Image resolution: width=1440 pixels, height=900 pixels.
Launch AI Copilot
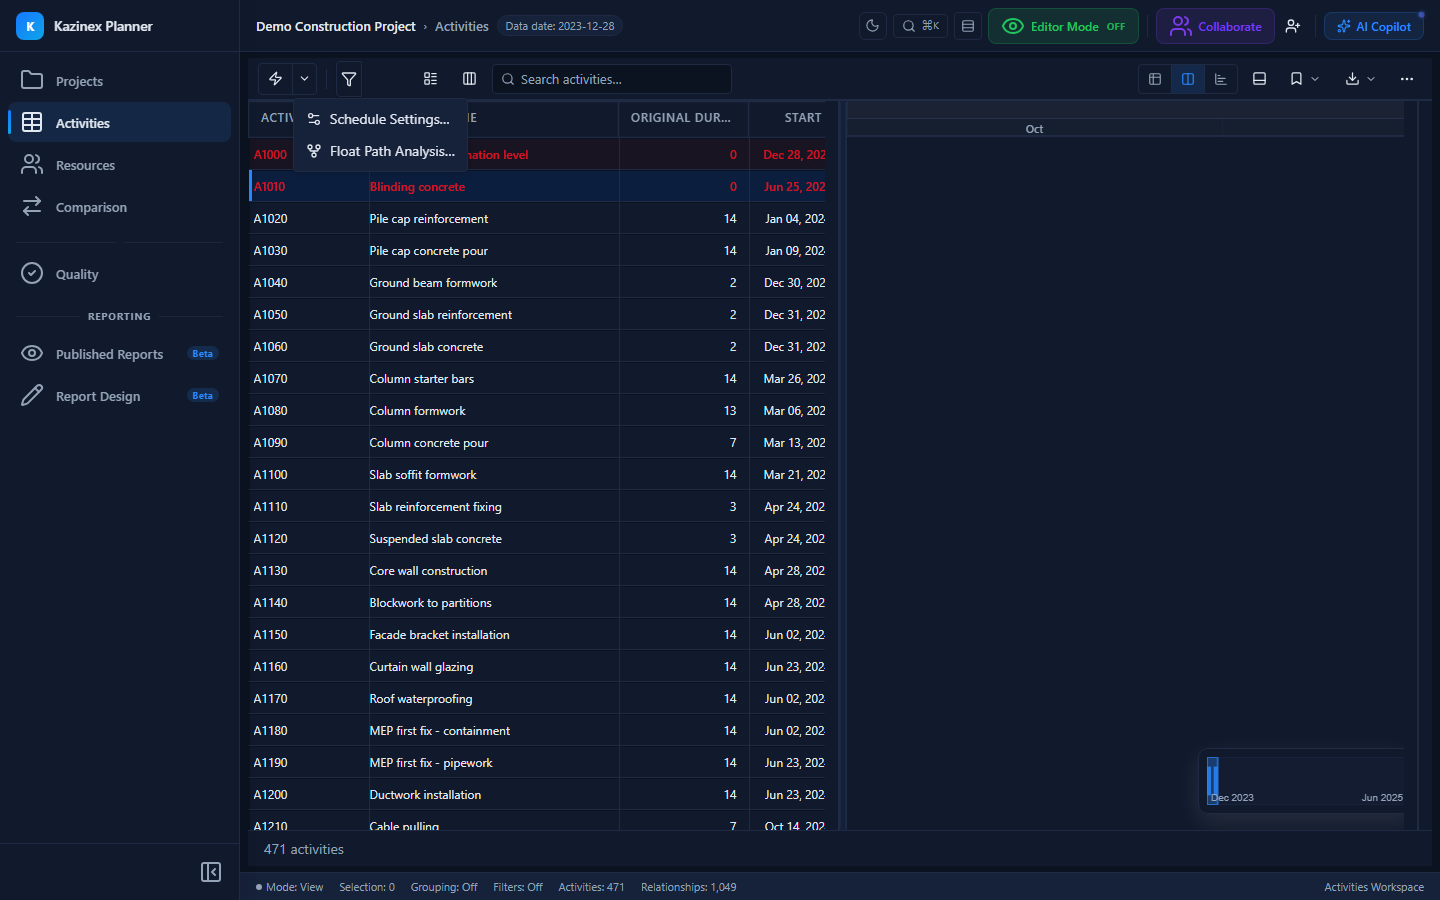[x=1374, y=26]
